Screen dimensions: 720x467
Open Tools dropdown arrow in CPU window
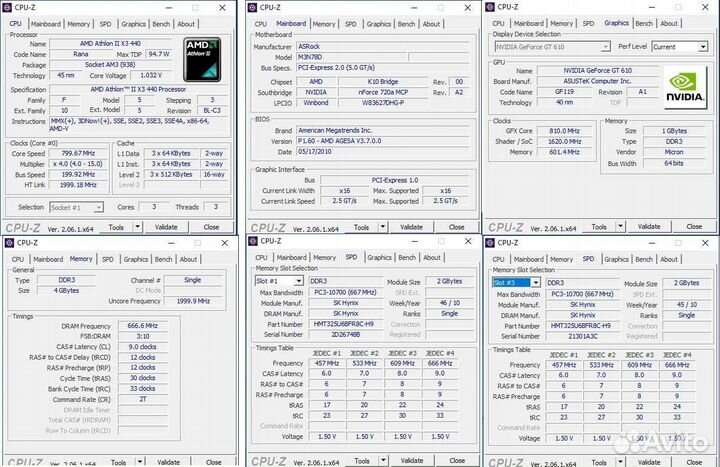[137, 227]
